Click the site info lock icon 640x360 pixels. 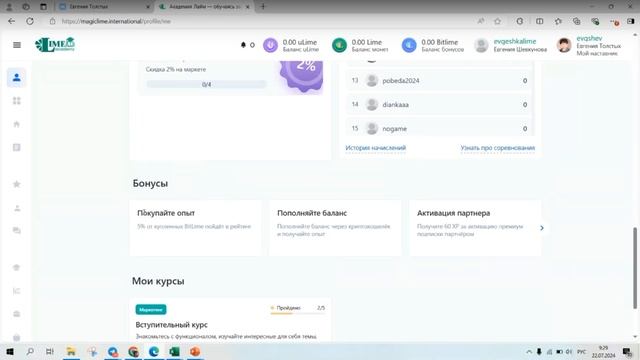tap(52, 21)
